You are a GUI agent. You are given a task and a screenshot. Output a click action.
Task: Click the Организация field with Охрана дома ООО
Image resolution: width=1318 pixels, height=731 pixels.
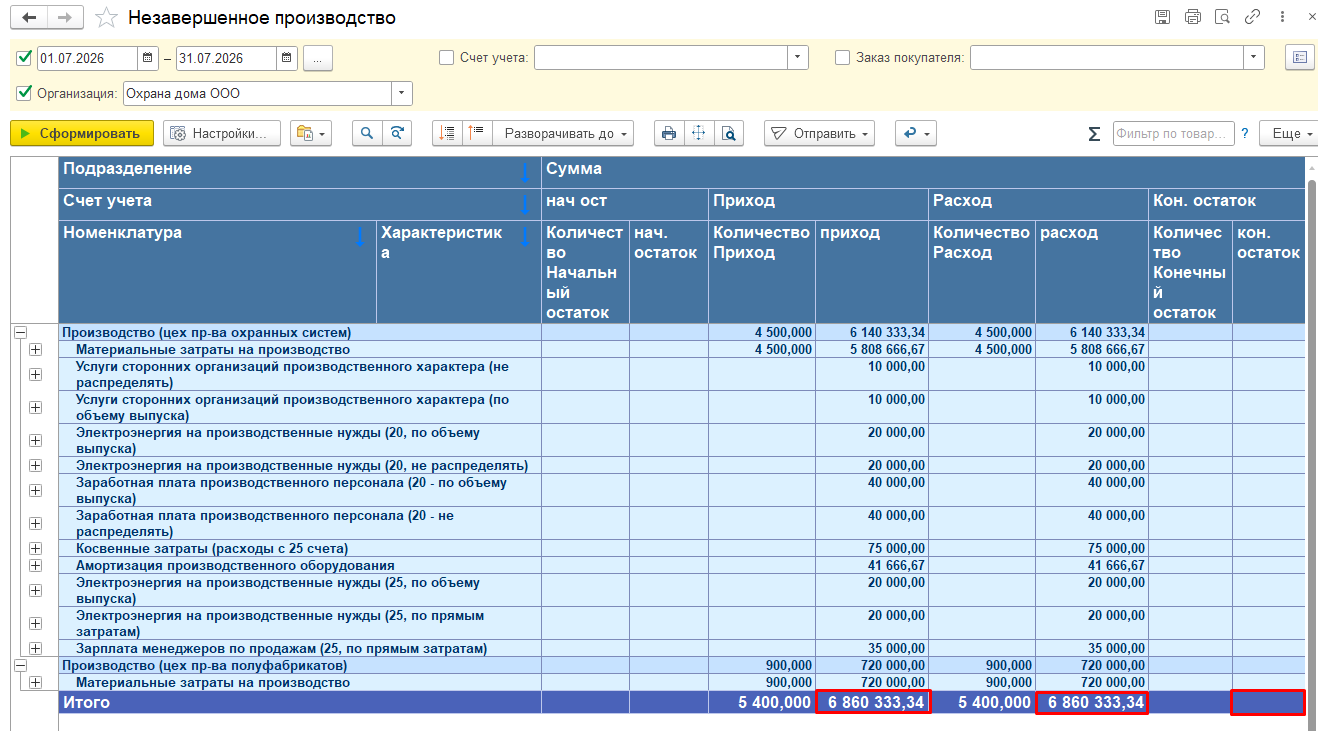257,94
